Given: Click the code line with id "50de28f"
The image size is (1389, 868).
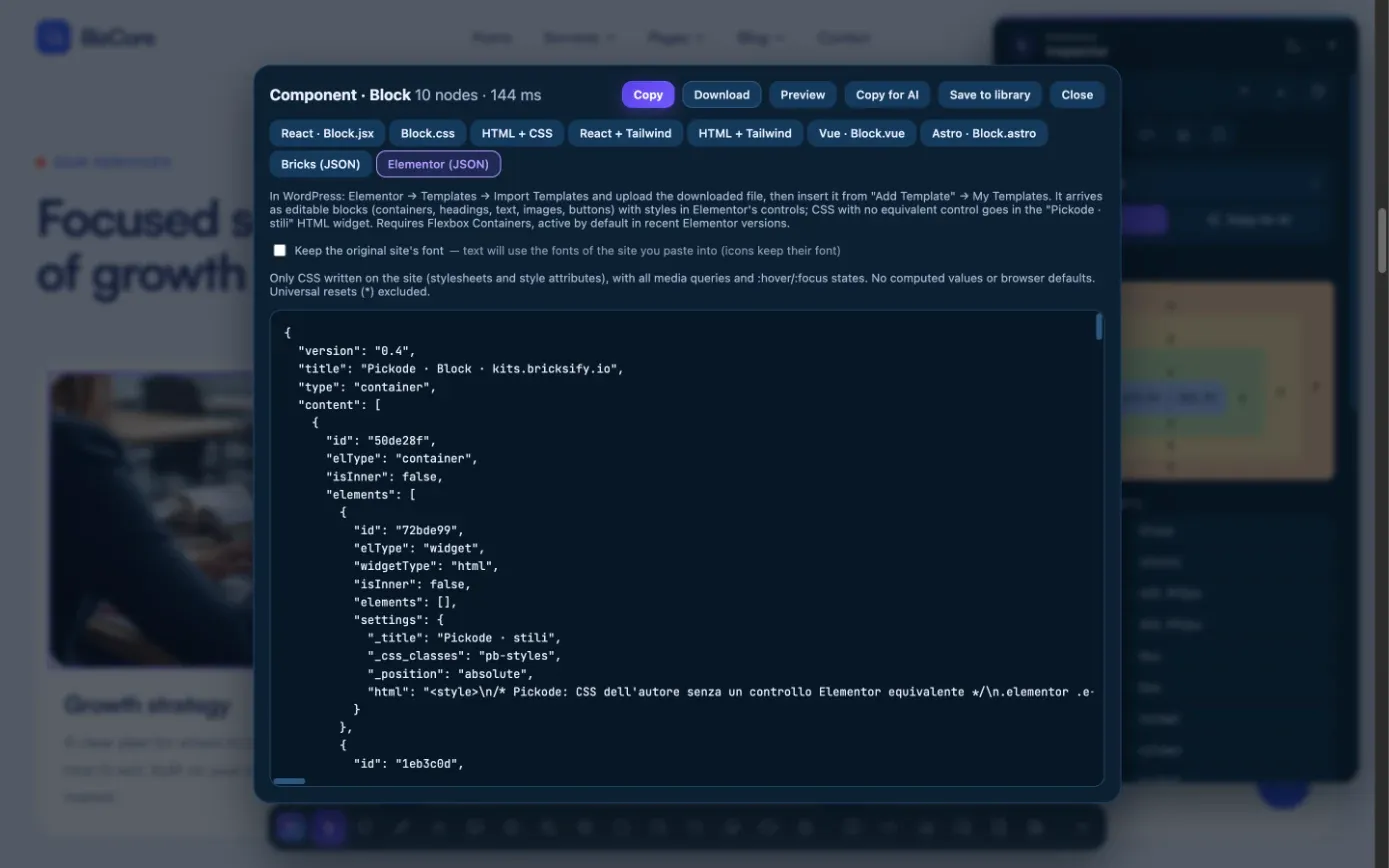Looking at the screenshot, I should [381, 441].
